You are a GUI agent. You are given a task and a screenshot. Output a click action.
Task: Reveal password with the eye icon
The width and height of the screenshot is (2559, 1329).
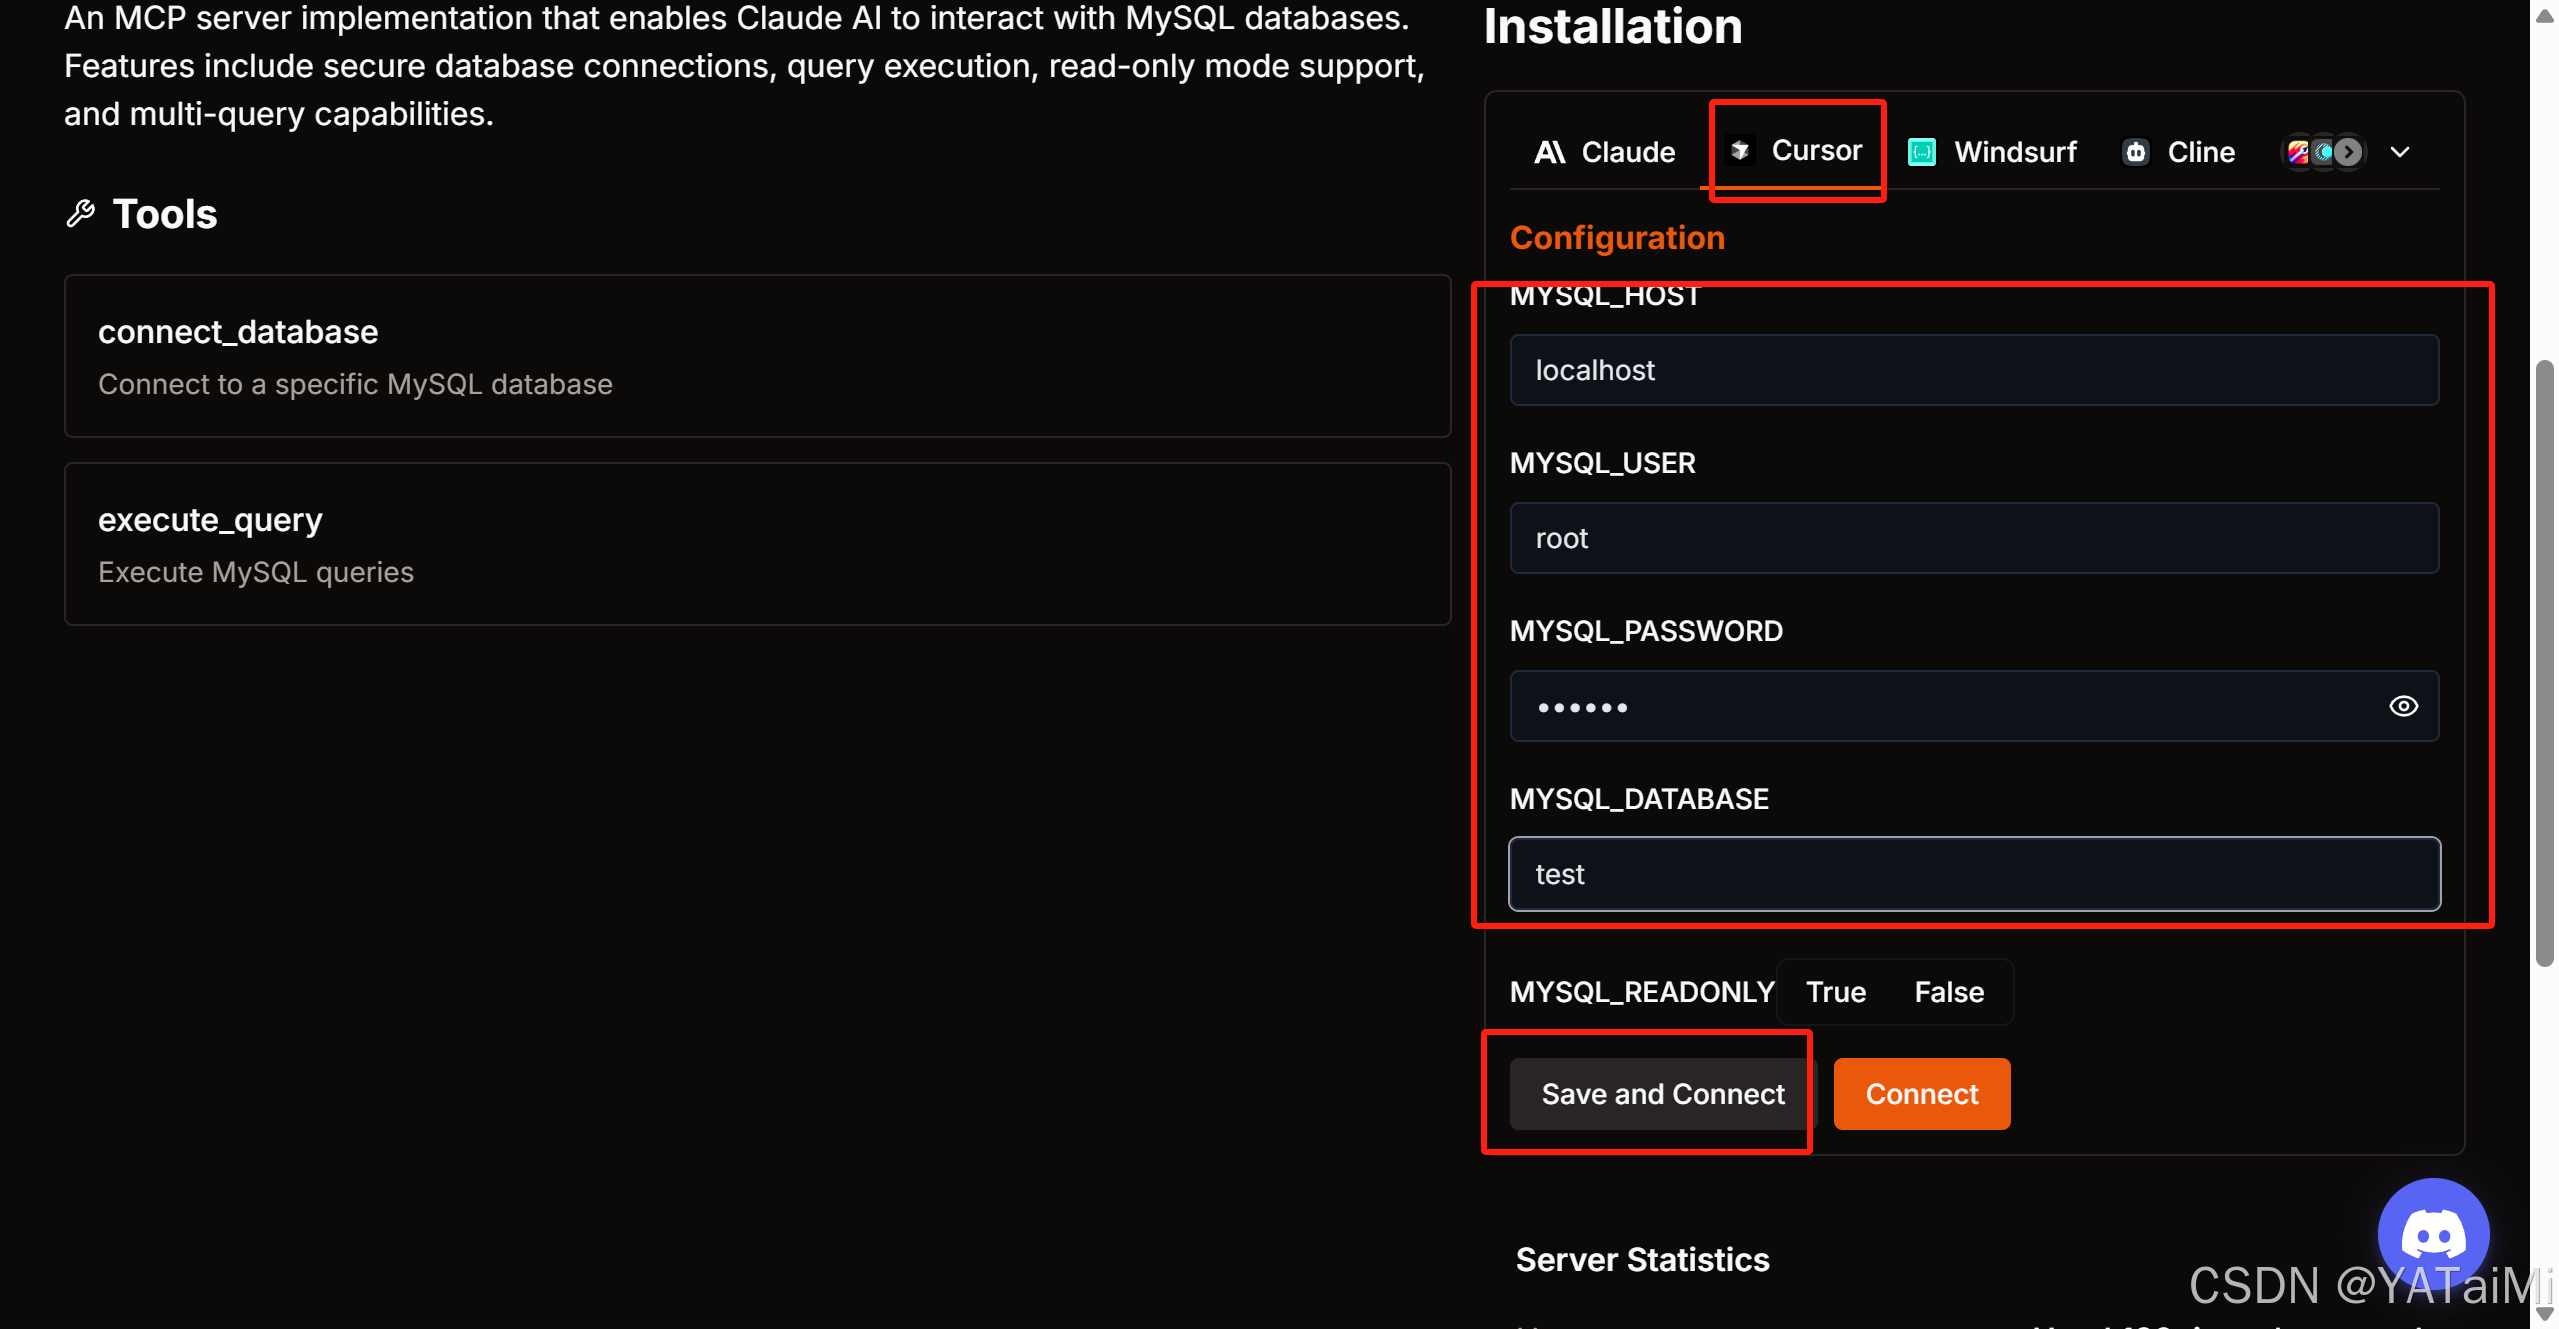tap(2403, 706)
